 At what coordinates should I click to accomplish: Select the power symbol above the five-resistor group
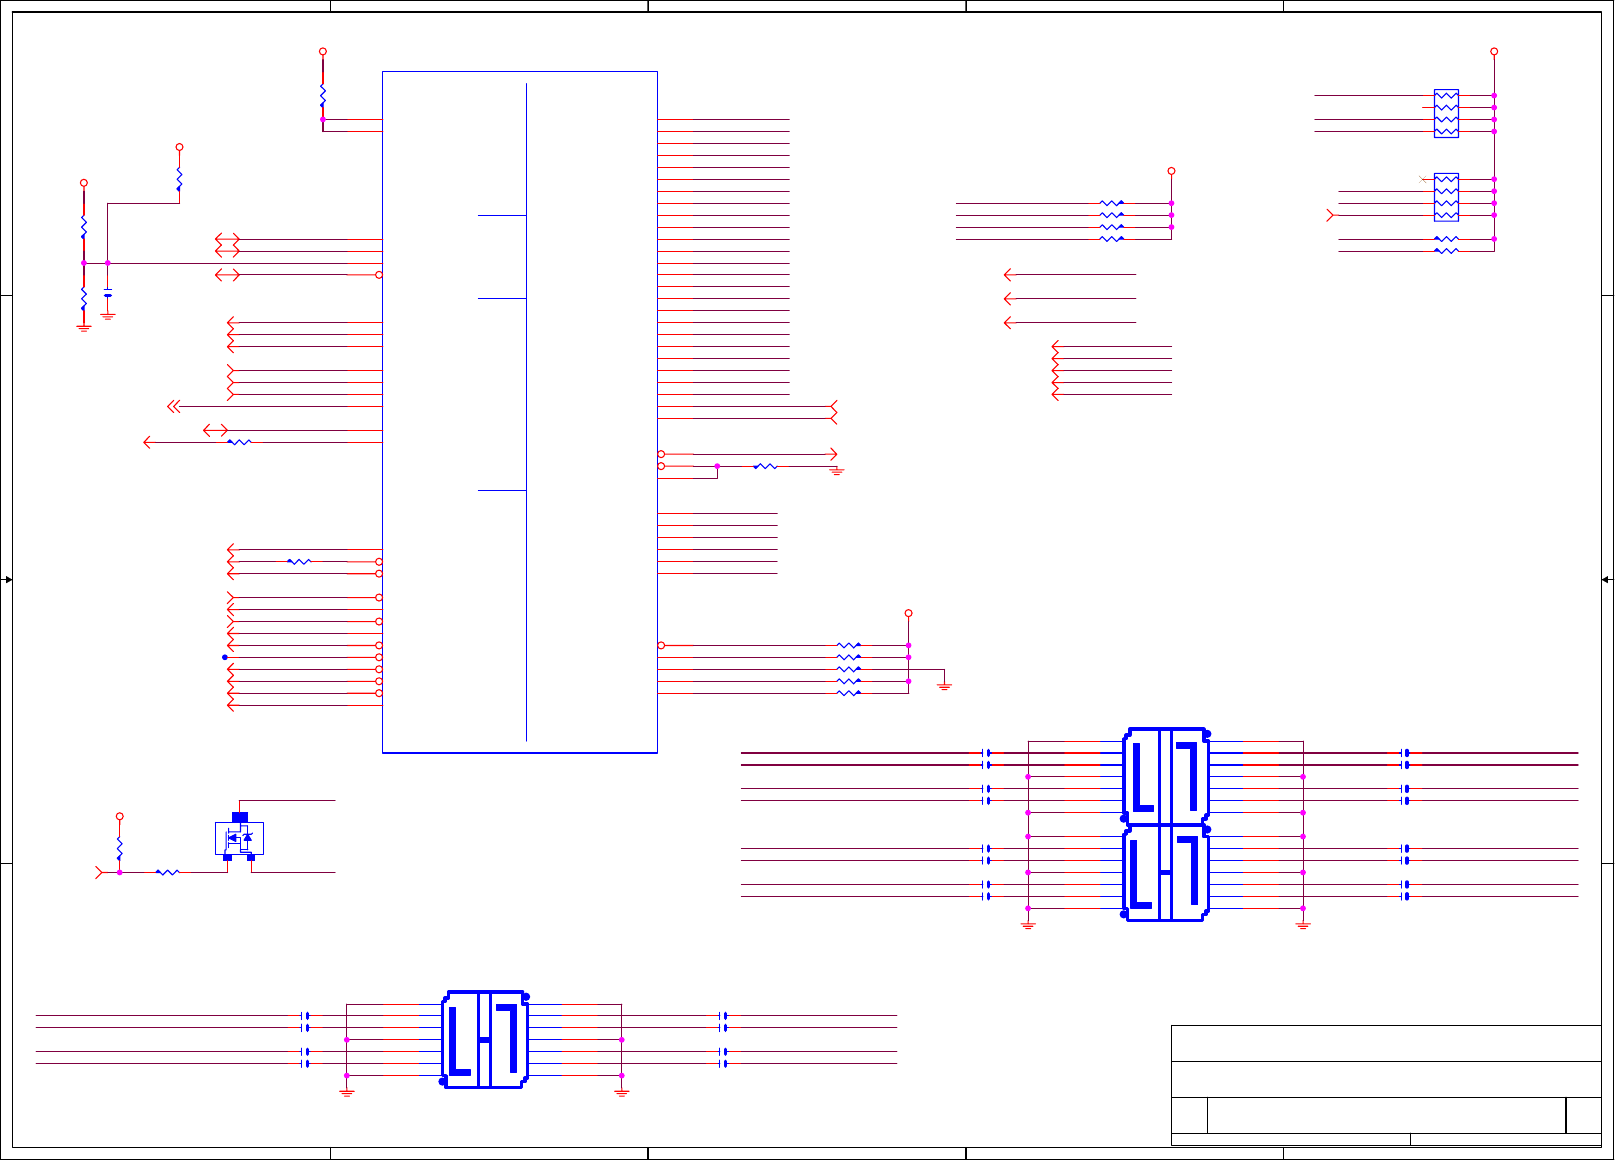point(908,613)
